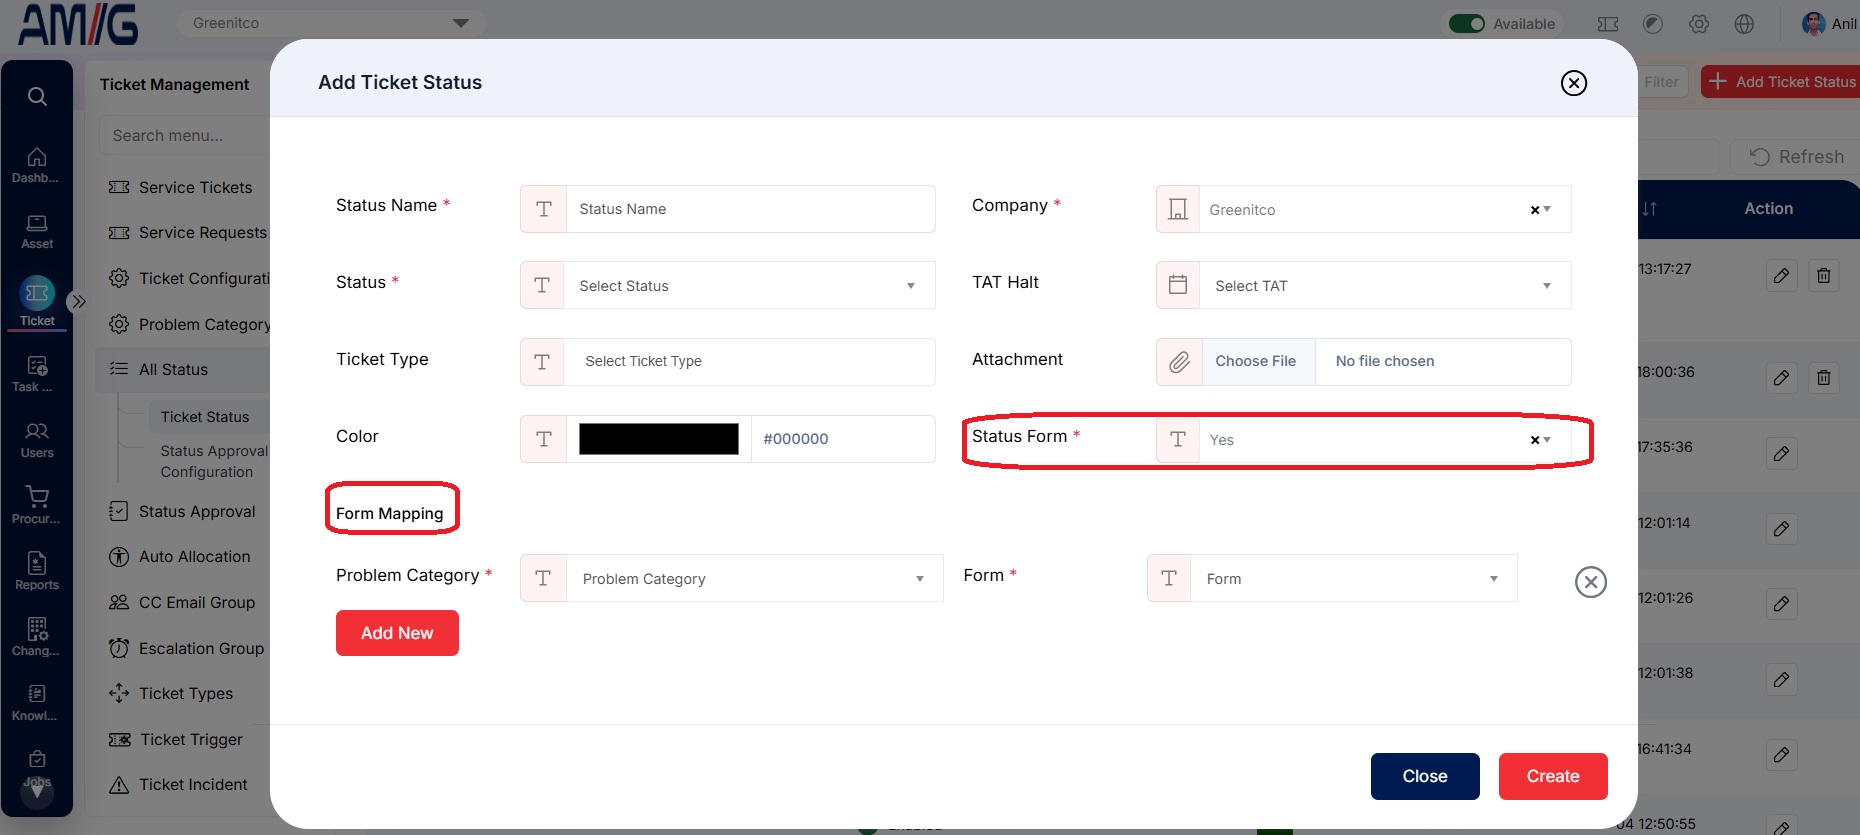Open Service Requests menu item
Screen dimensions: 1860x835
pos(203,232)
